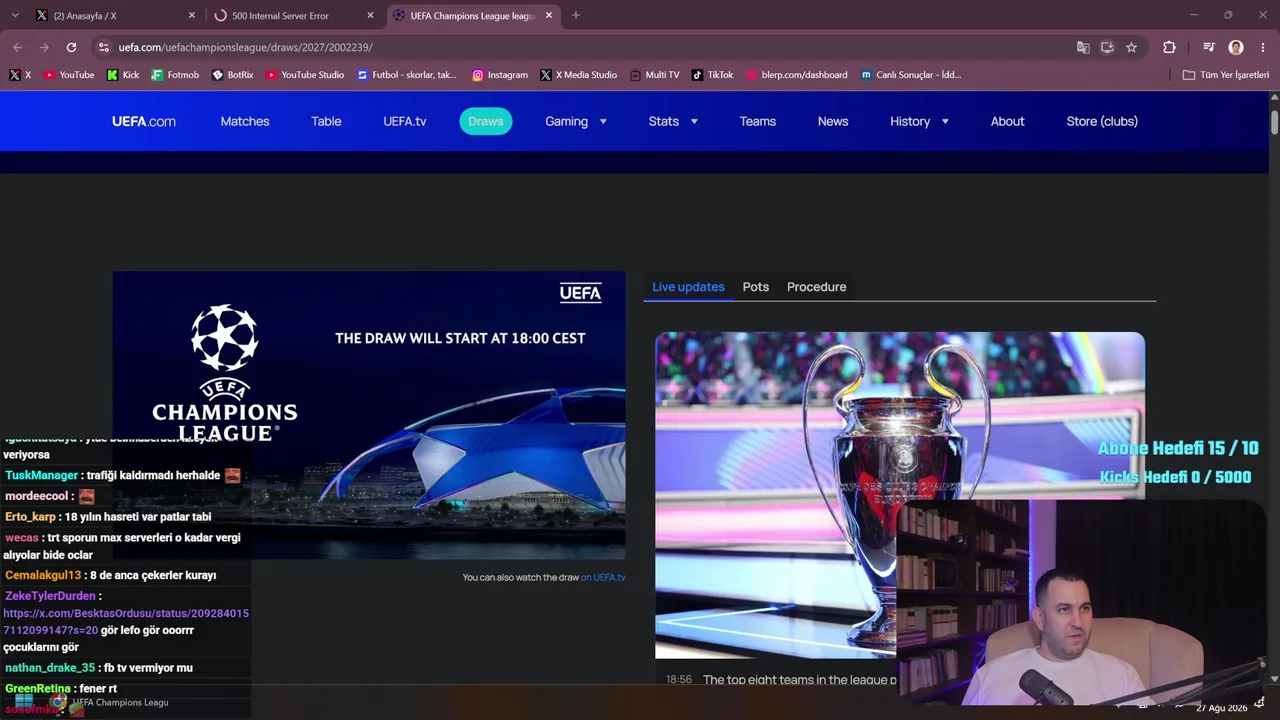Close the UEFA Champions League tab
Image resolution: width=1280 pixels, height=720 pixels.
[549, 15]
